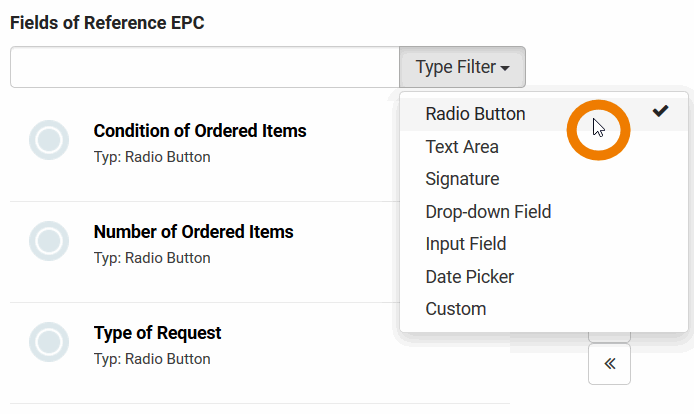The width and height of the screenshot is (694, 414).
Task: Pick Signature in the type filter list
Action: [462, 179]
